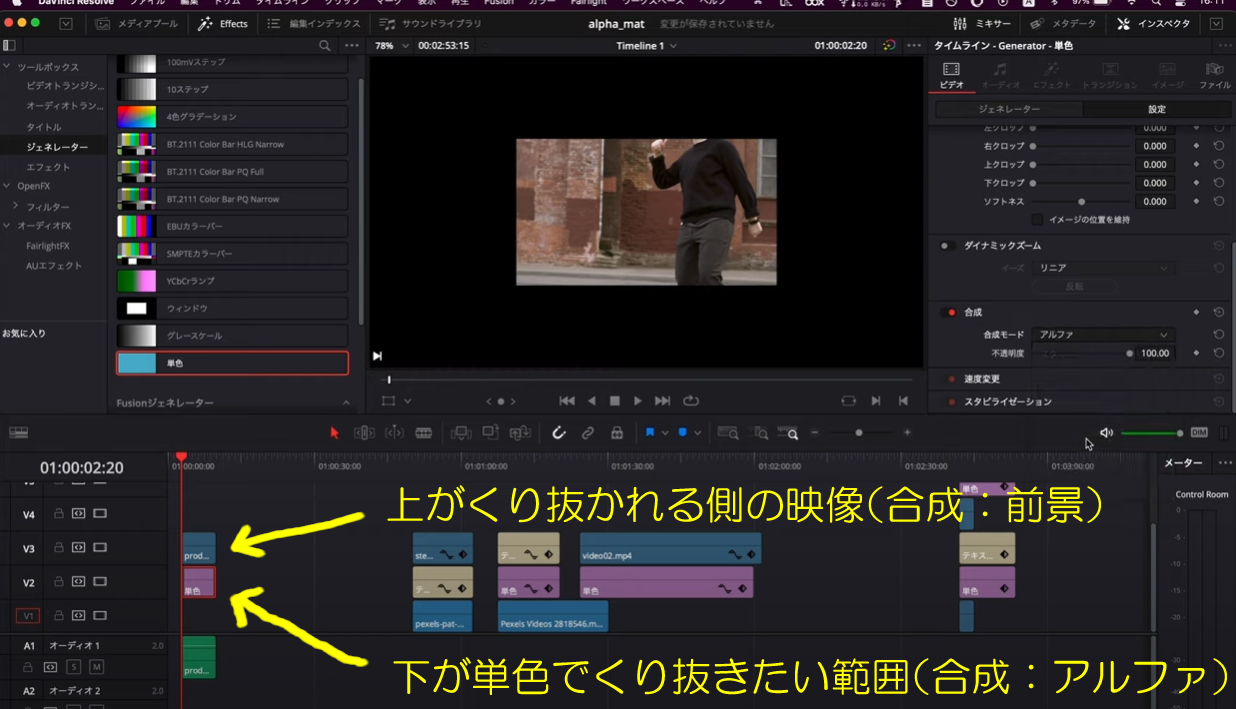Image resolution: width=1236 pixels, height=709 pixels.
Task: Click the play reverse button
Action: click(591, 401)
